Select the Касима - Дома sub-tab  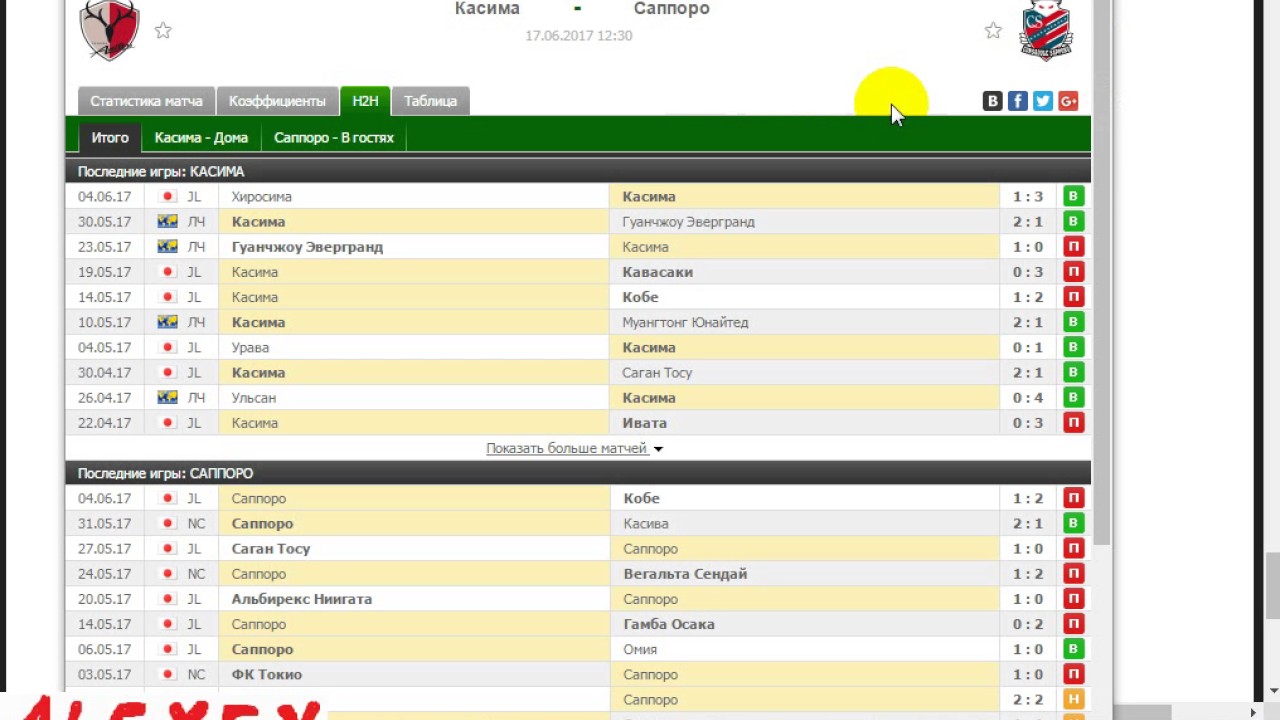coord(201,138)
